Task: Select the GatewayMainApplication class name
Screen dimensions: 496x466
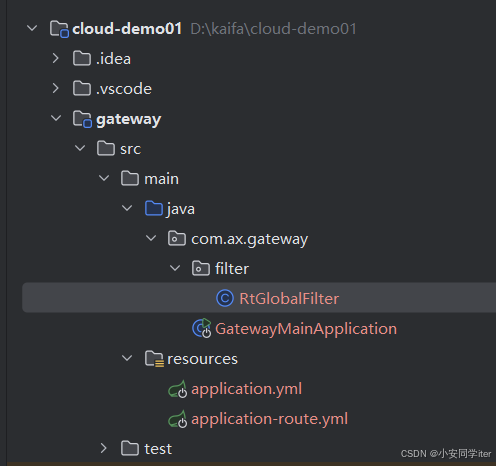Action: [306, 329]
